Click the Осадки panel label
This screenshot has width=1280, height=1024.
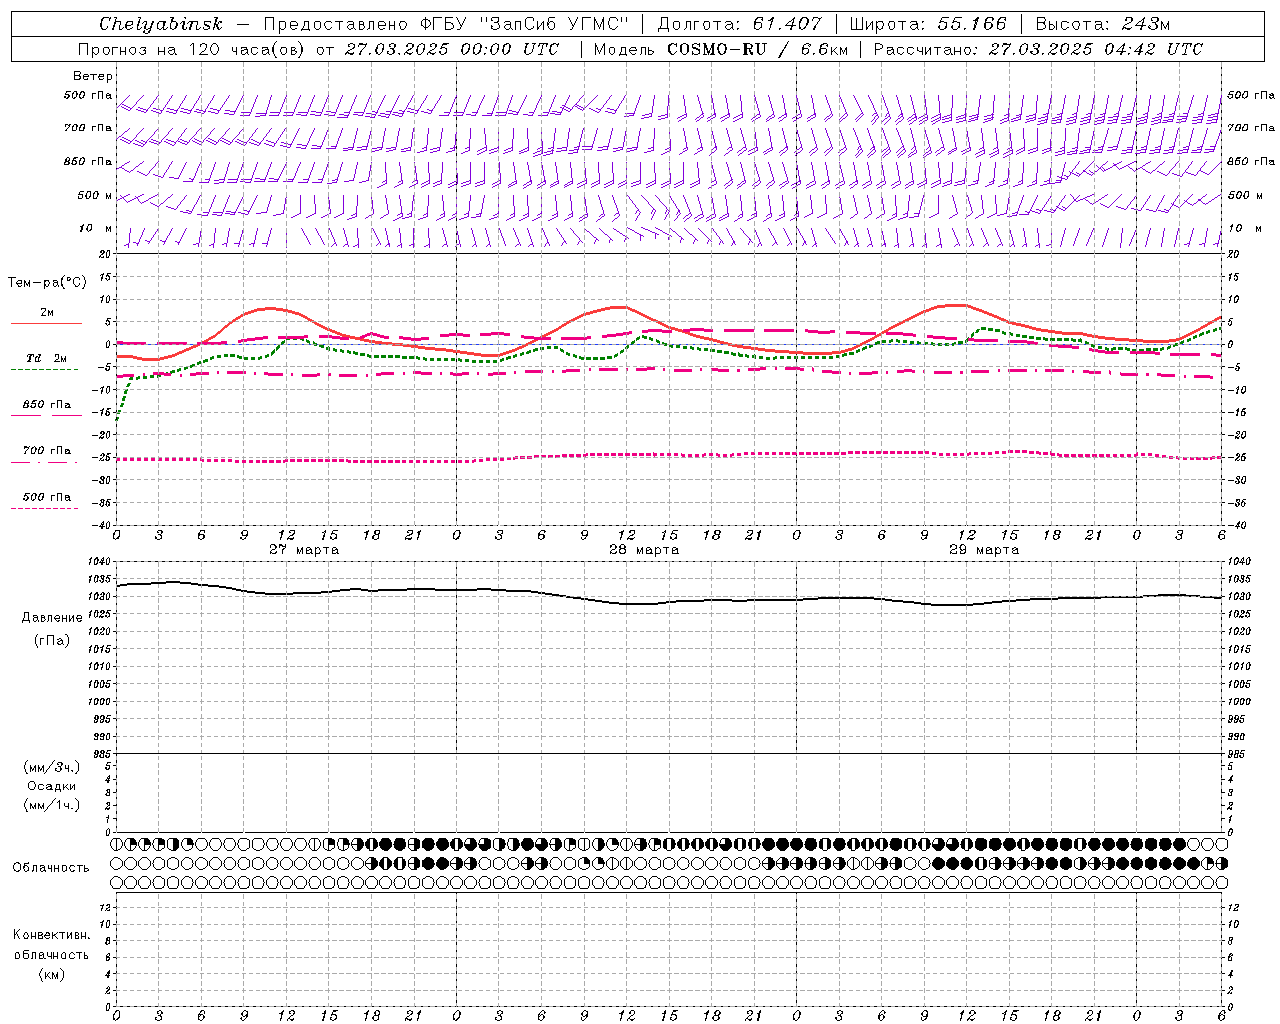(x=52, y=786)
